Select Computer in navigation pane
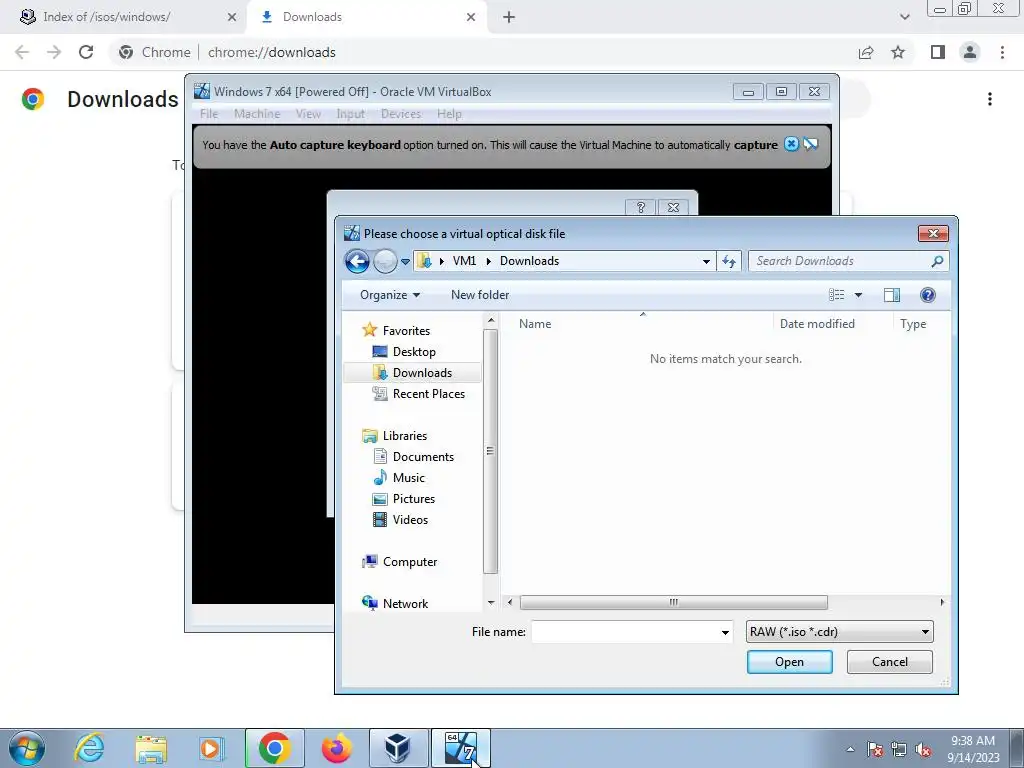 409,562
